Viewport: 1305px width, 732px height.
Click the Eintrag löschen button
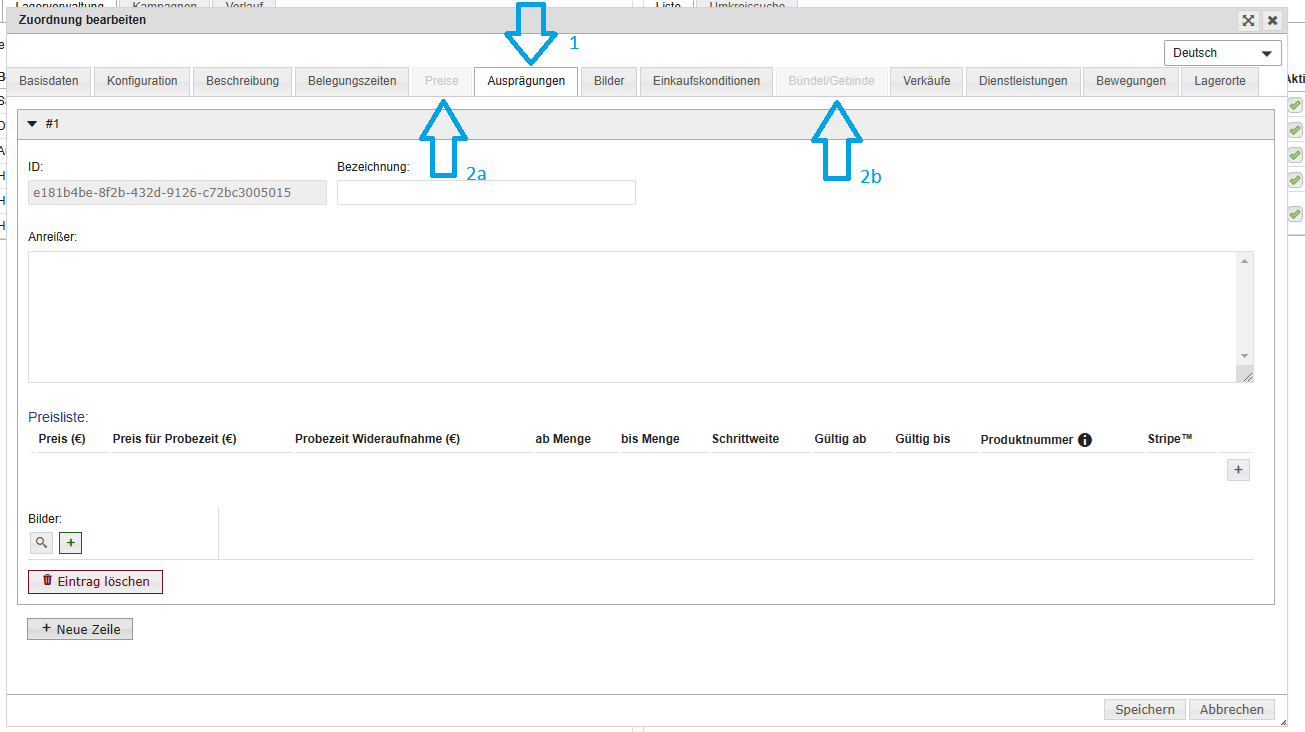(95, 581)
